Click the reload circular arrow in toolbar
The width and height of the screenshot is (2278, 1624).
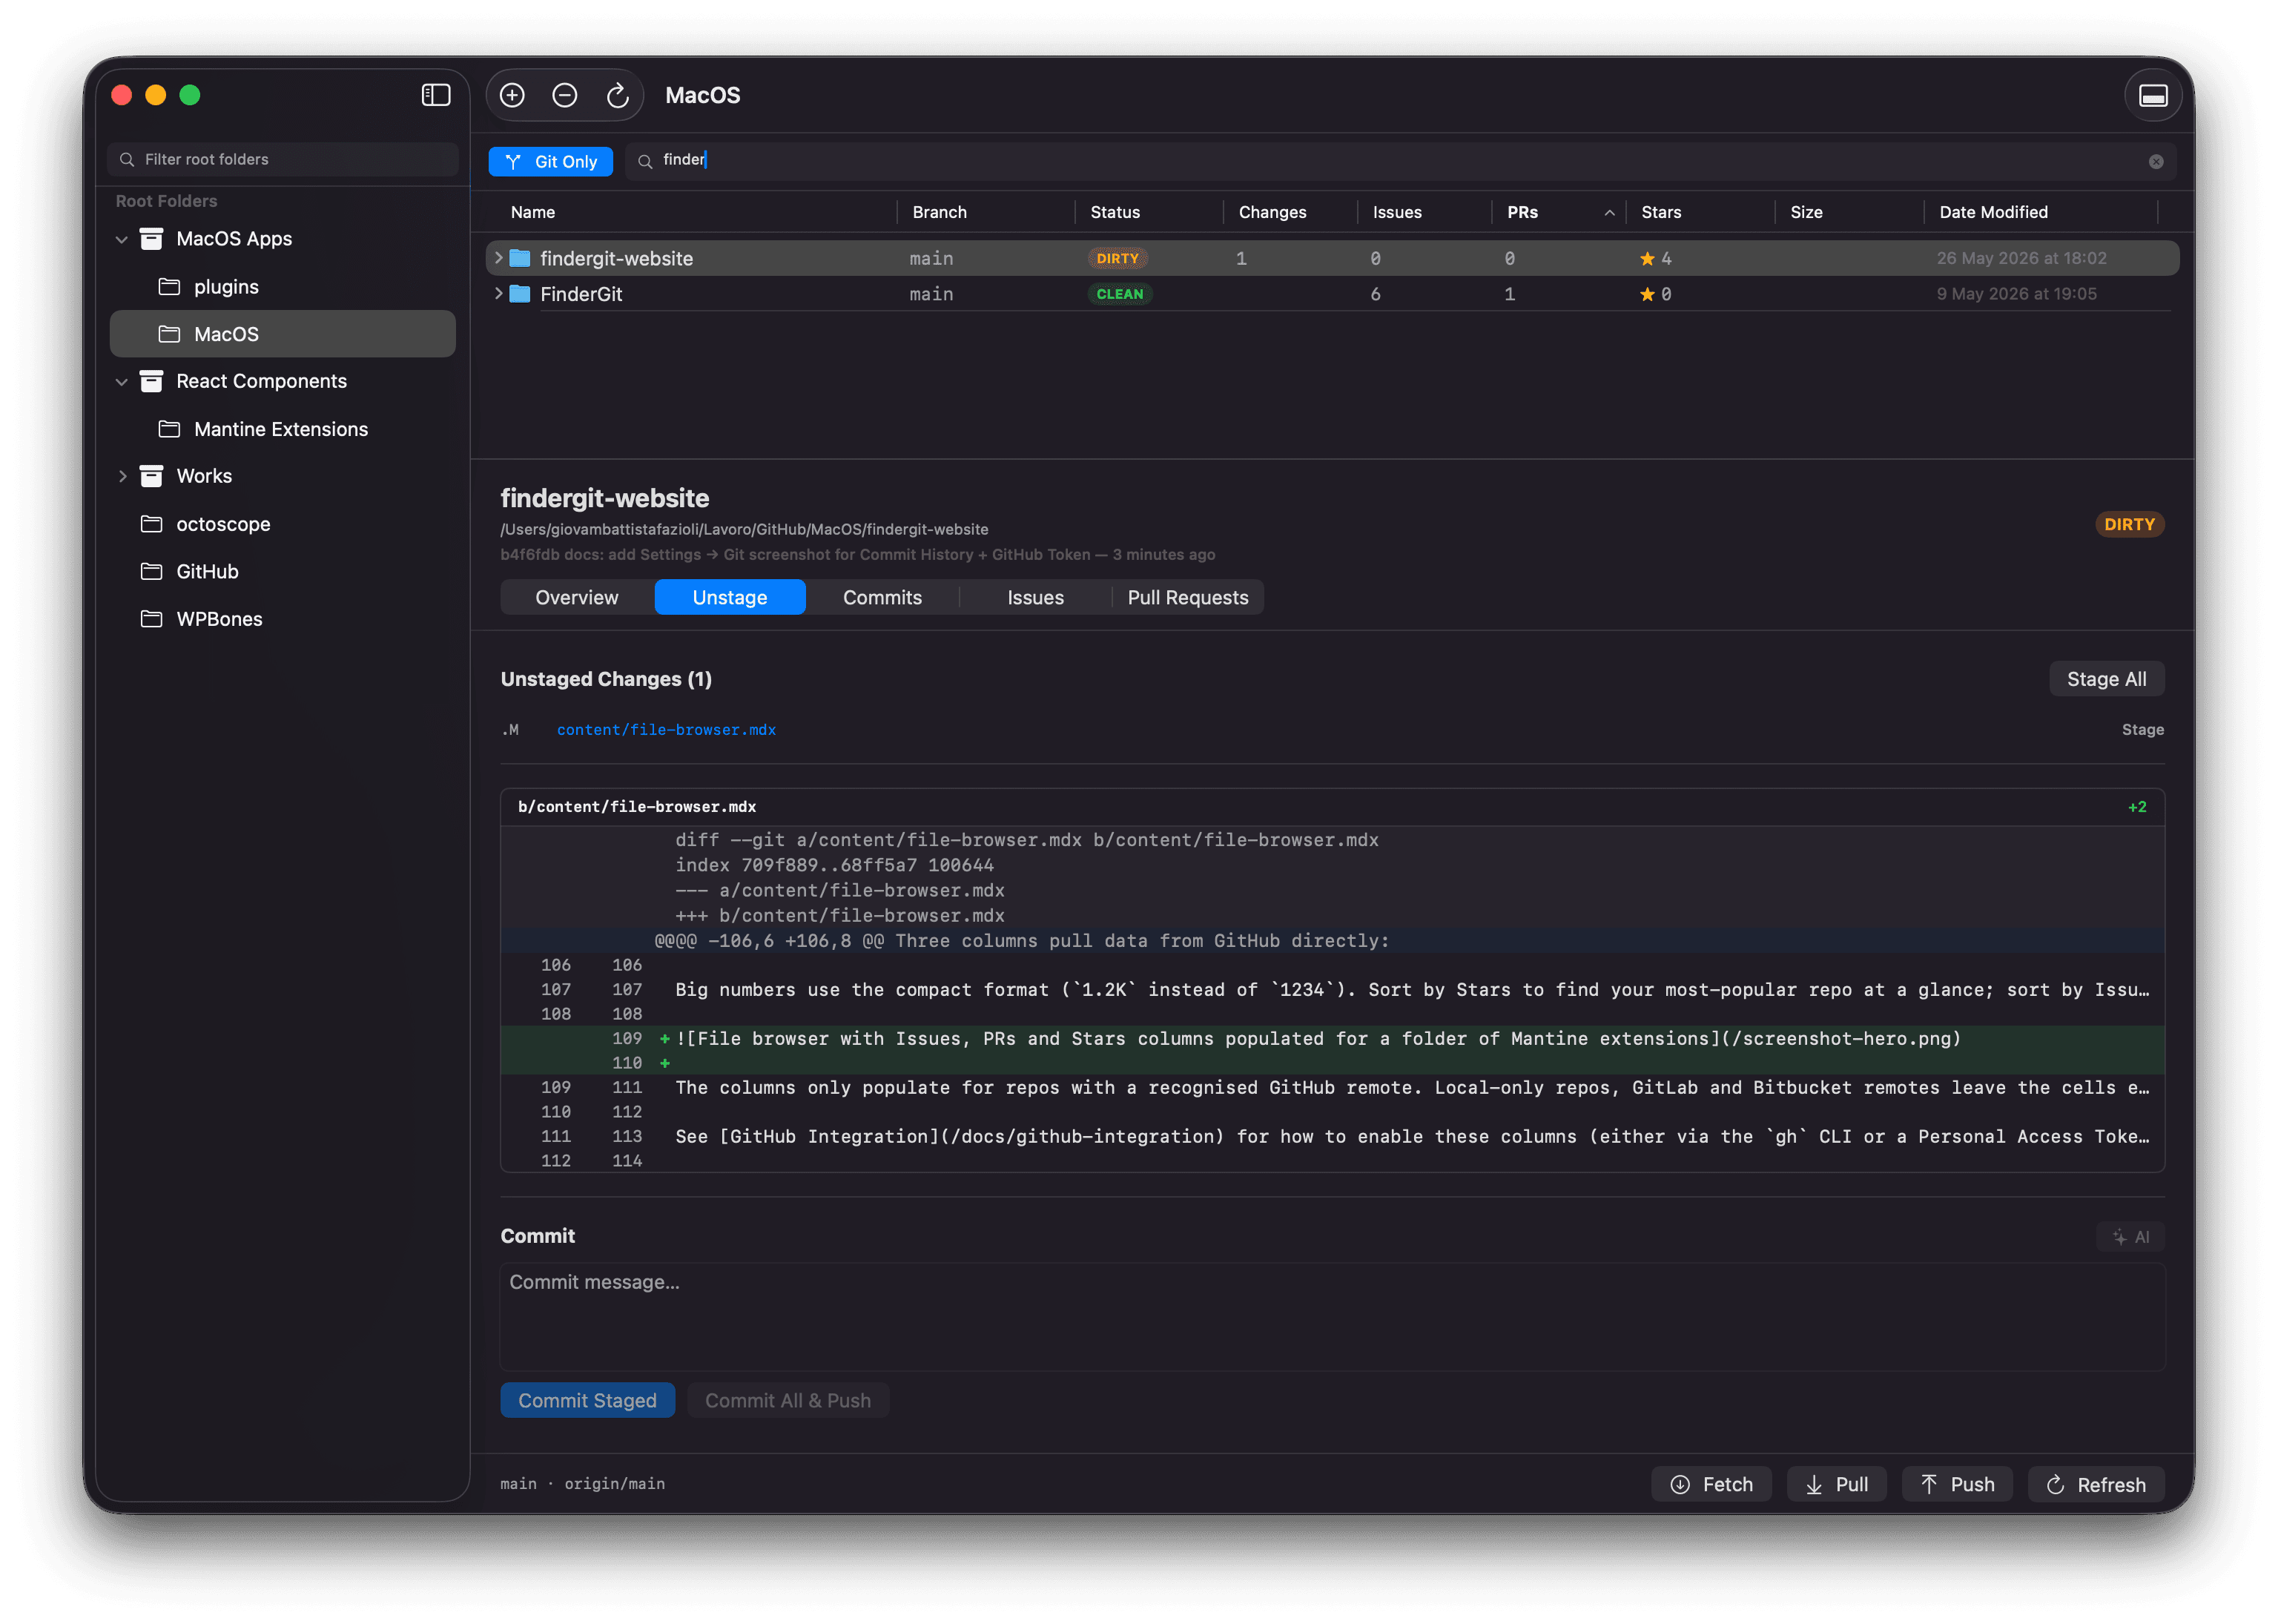617,95
